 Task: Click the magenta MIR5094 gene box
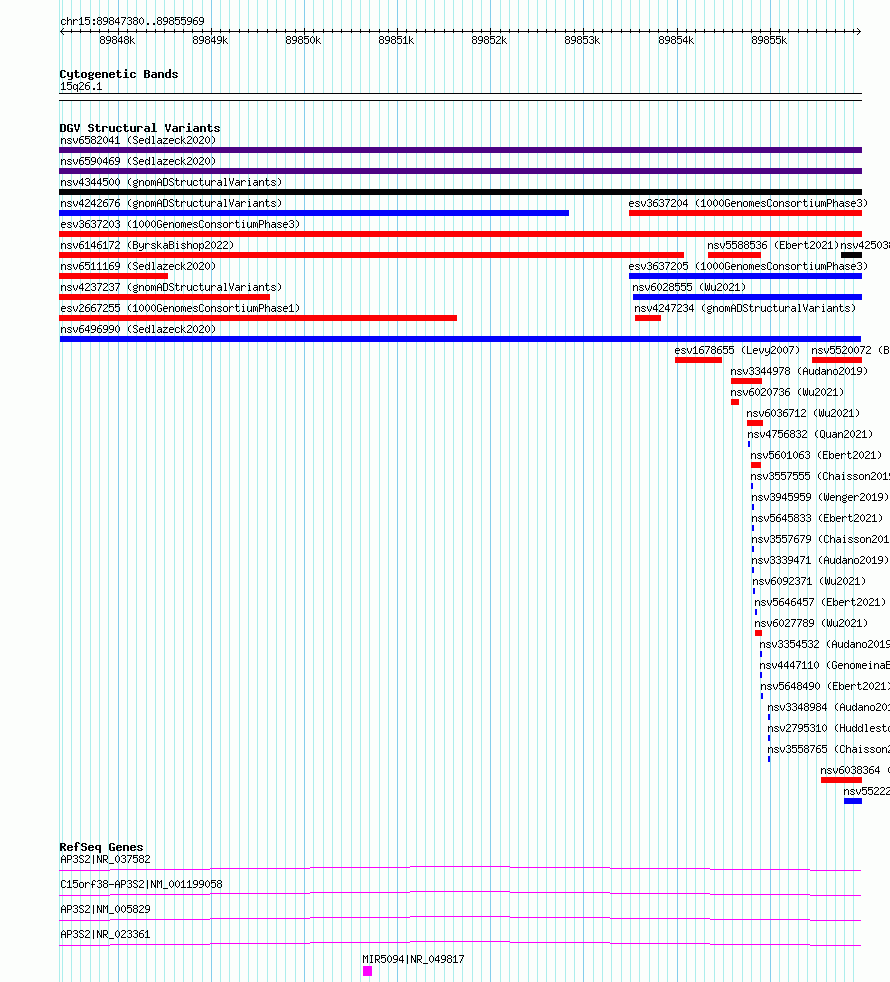[367, 971]
